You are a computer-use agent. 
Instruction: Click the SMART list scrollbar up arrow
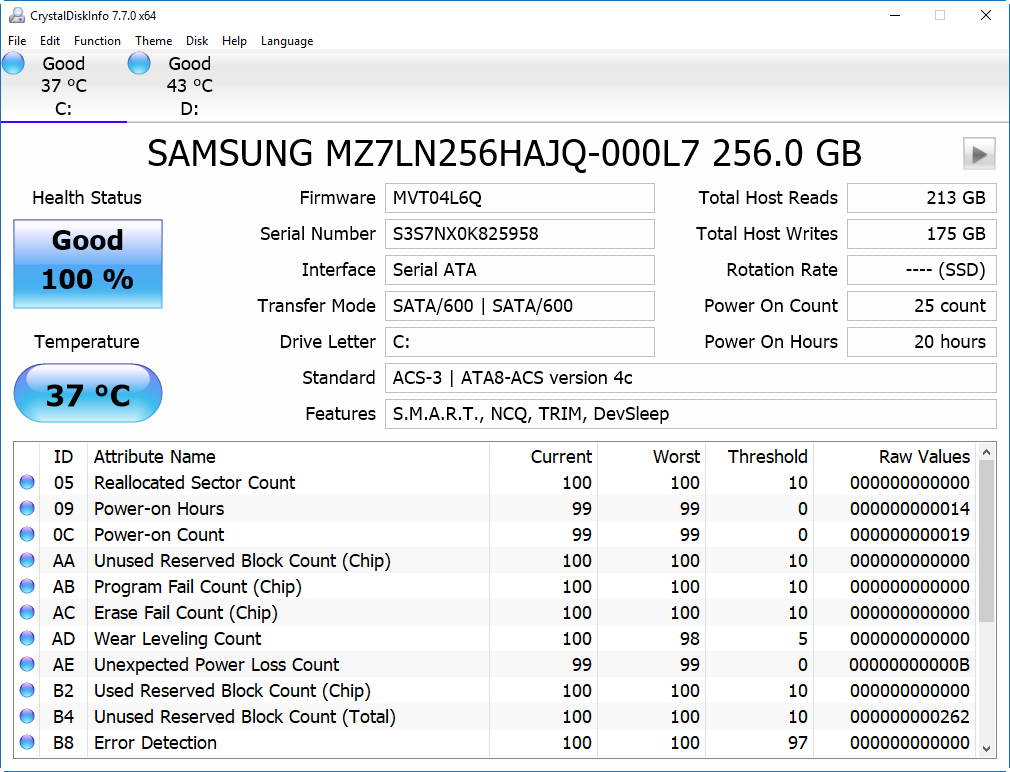[x=986, y=453]
